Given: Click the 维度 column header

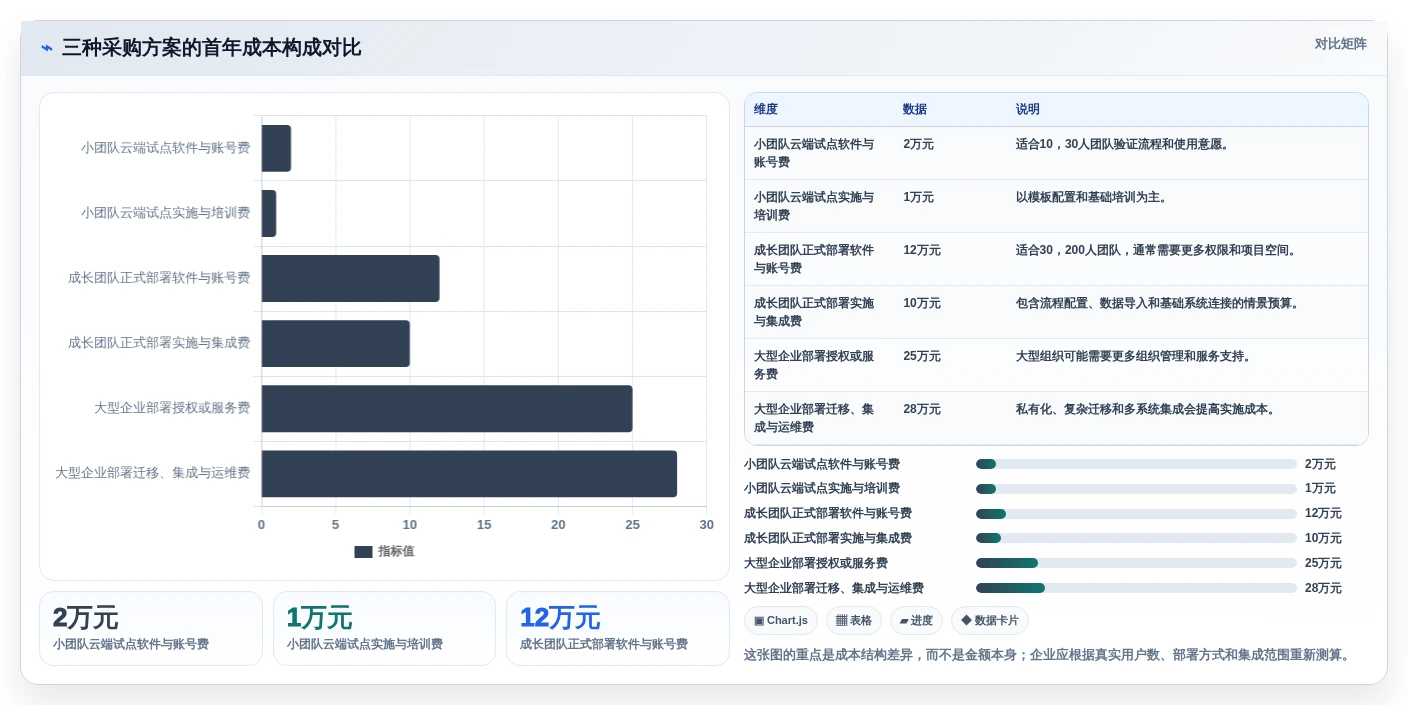Looking at the screenshot, I should click(766, 109).
